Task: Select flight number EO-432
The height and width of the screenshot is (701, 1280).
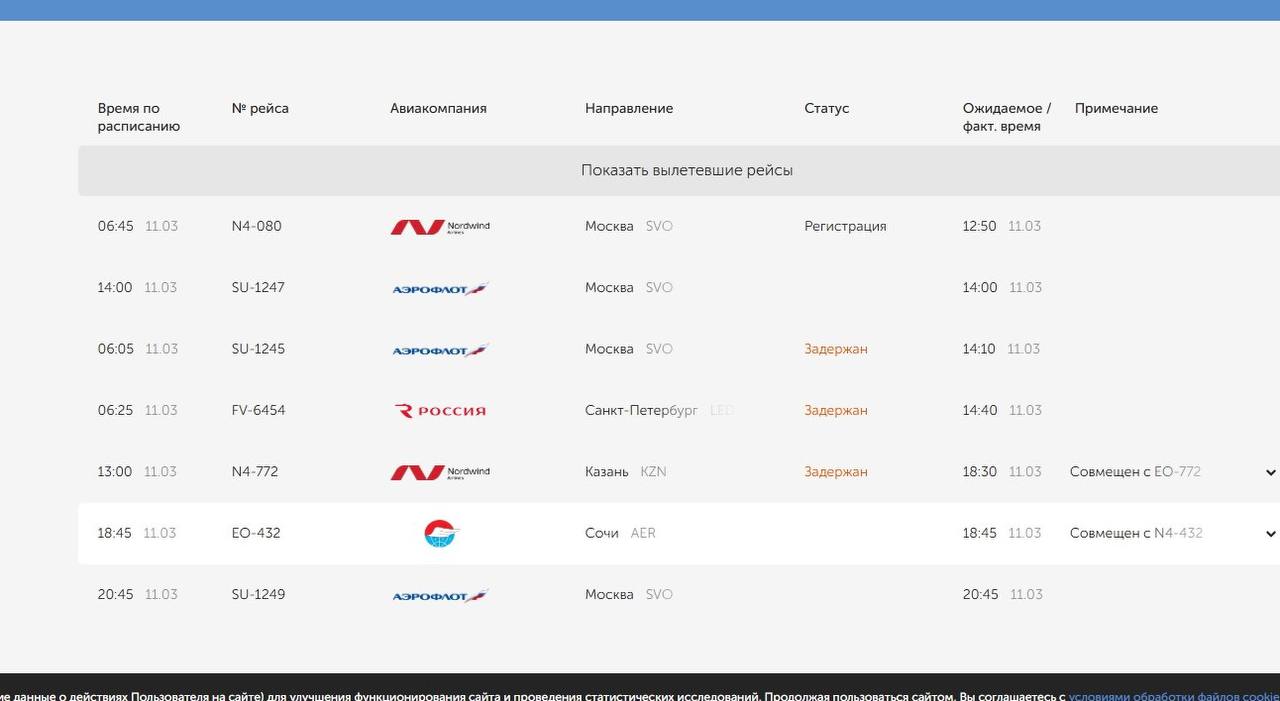Action: point(256,533)
